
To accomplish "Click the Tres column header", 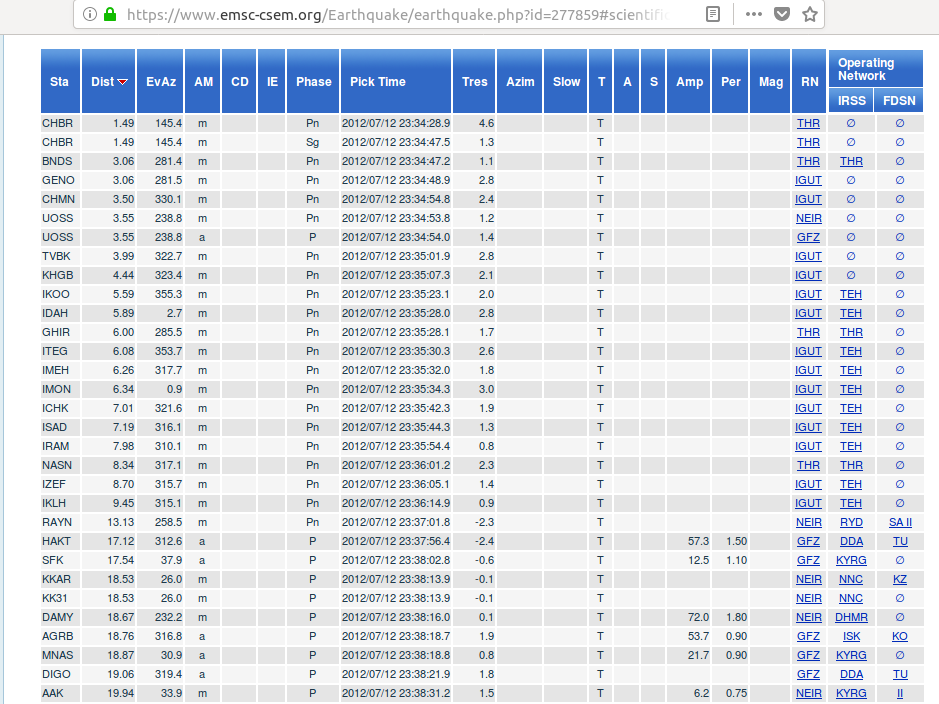I will 475,82.
